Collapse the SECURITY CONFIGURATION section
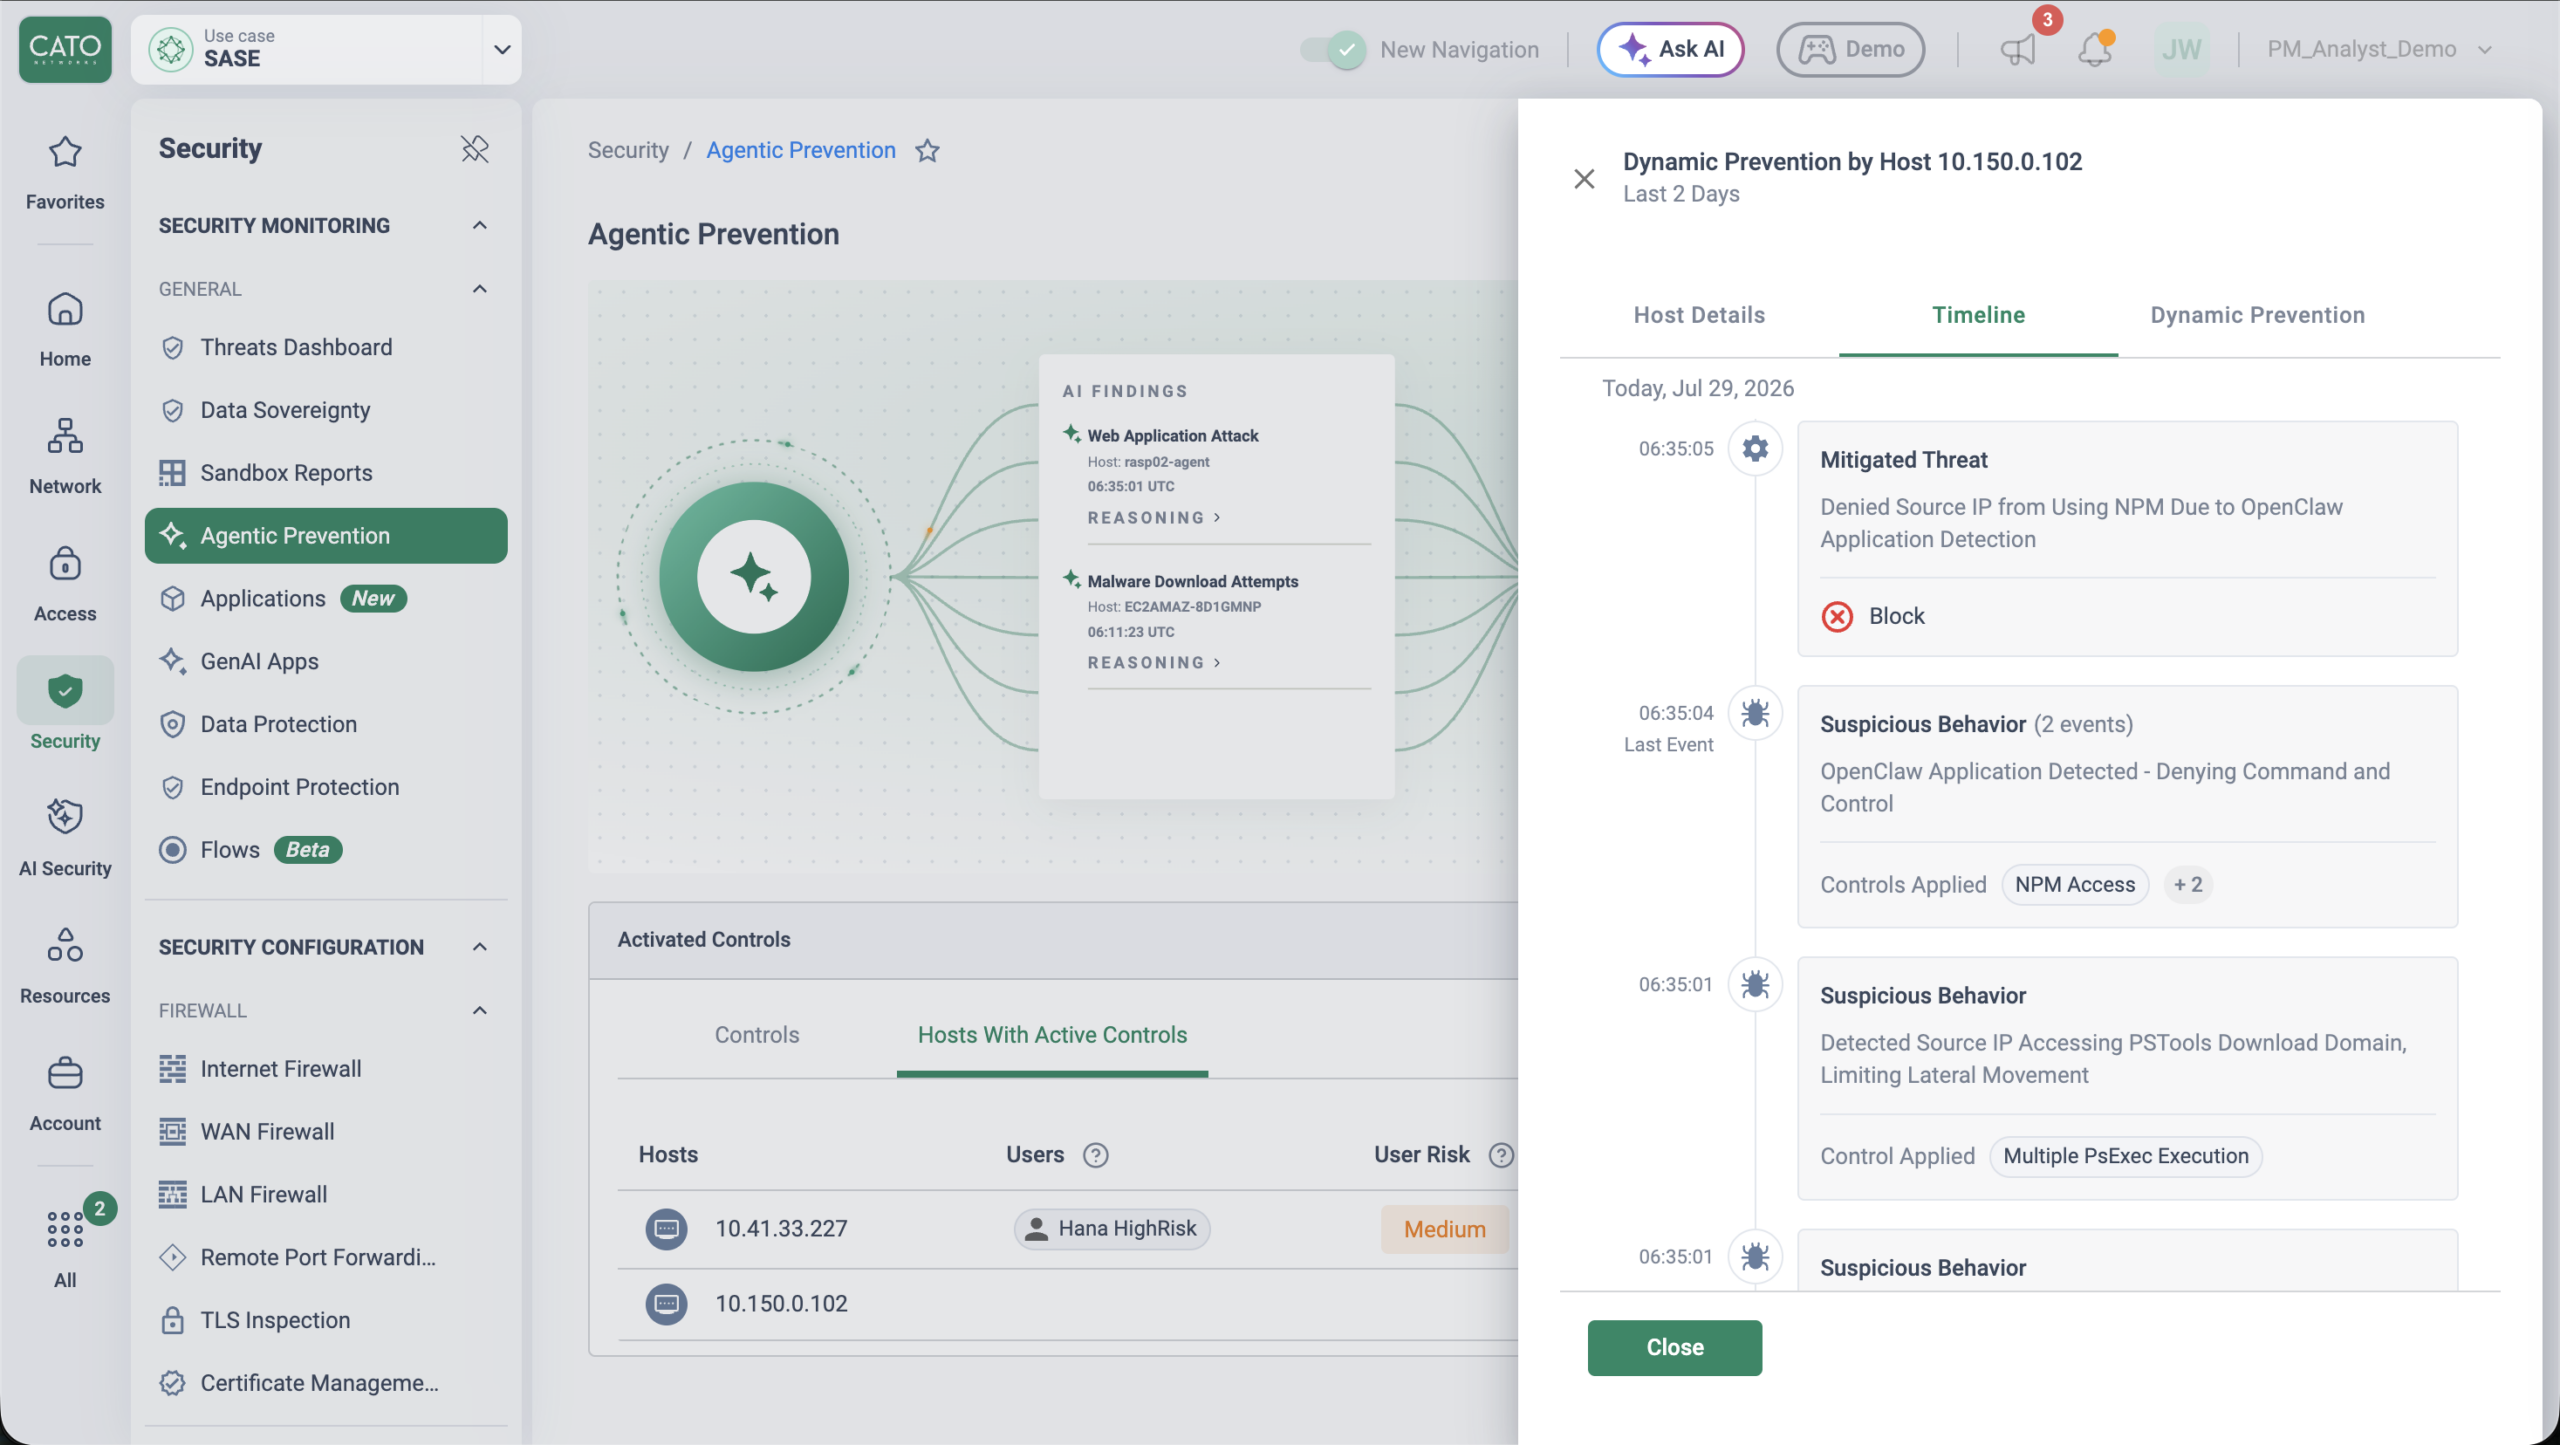2560x1445 pixels. tap(480, 947)
